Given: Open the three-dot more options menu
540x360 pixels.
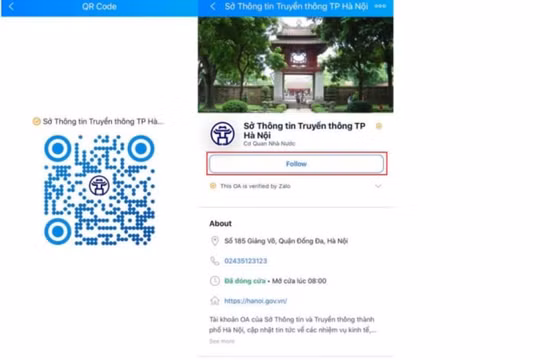Looking at the screenshot, I should pos(380,6).
